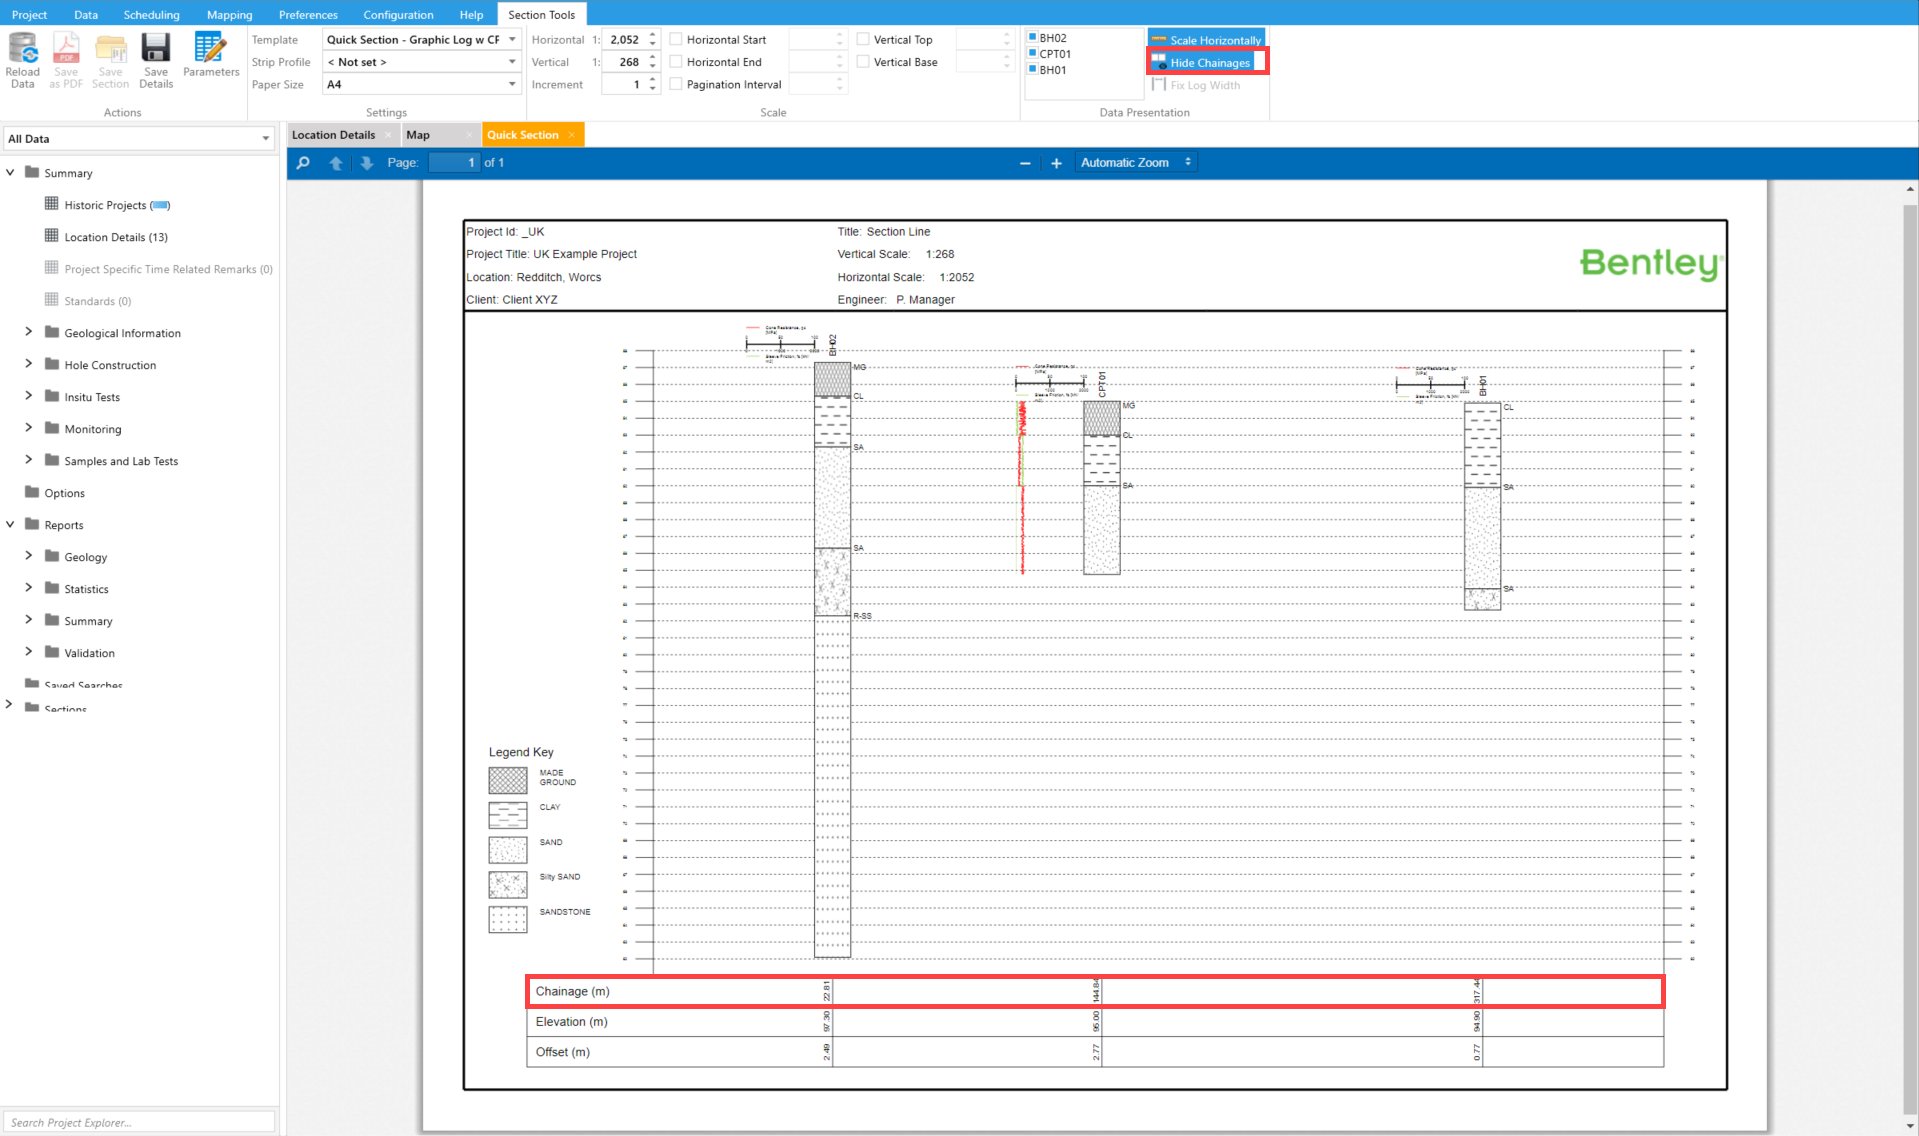This screenshot has height=1136, width=1919.
Task: Click the page number input field
Action: tap(454, 162)
